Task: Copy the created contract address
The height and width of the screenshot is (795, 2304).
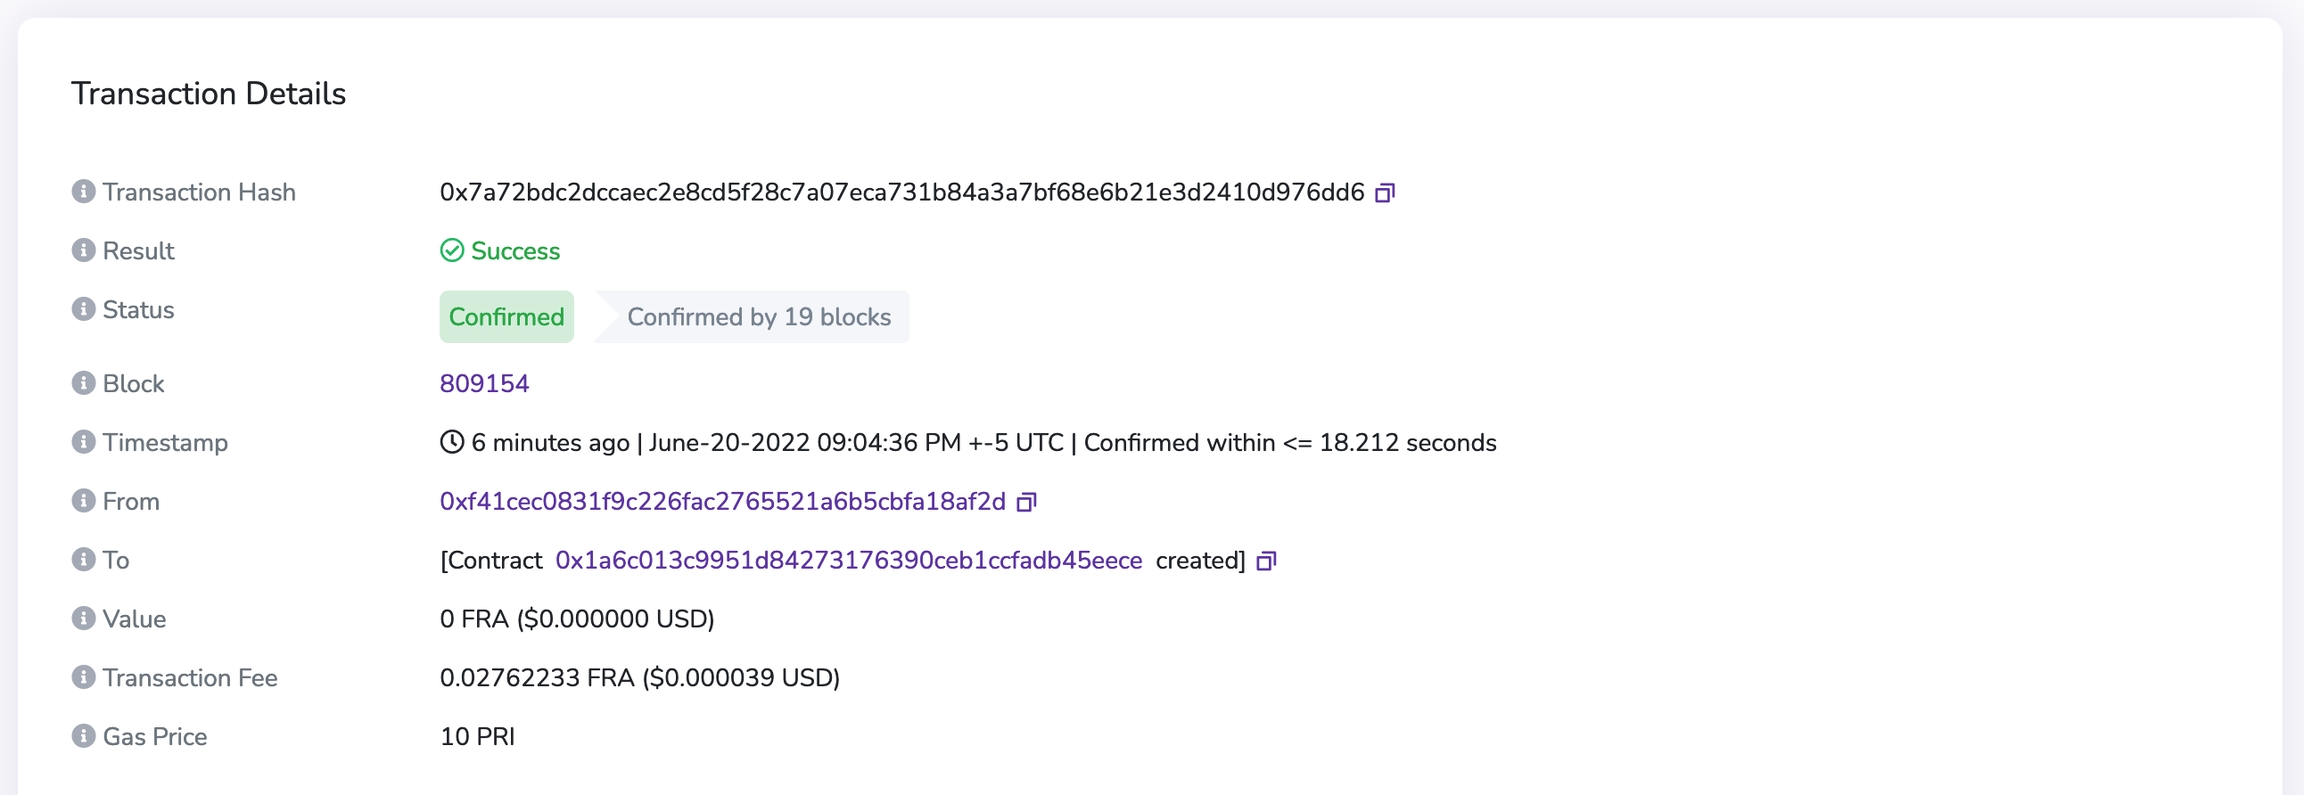Action: 1266,561
